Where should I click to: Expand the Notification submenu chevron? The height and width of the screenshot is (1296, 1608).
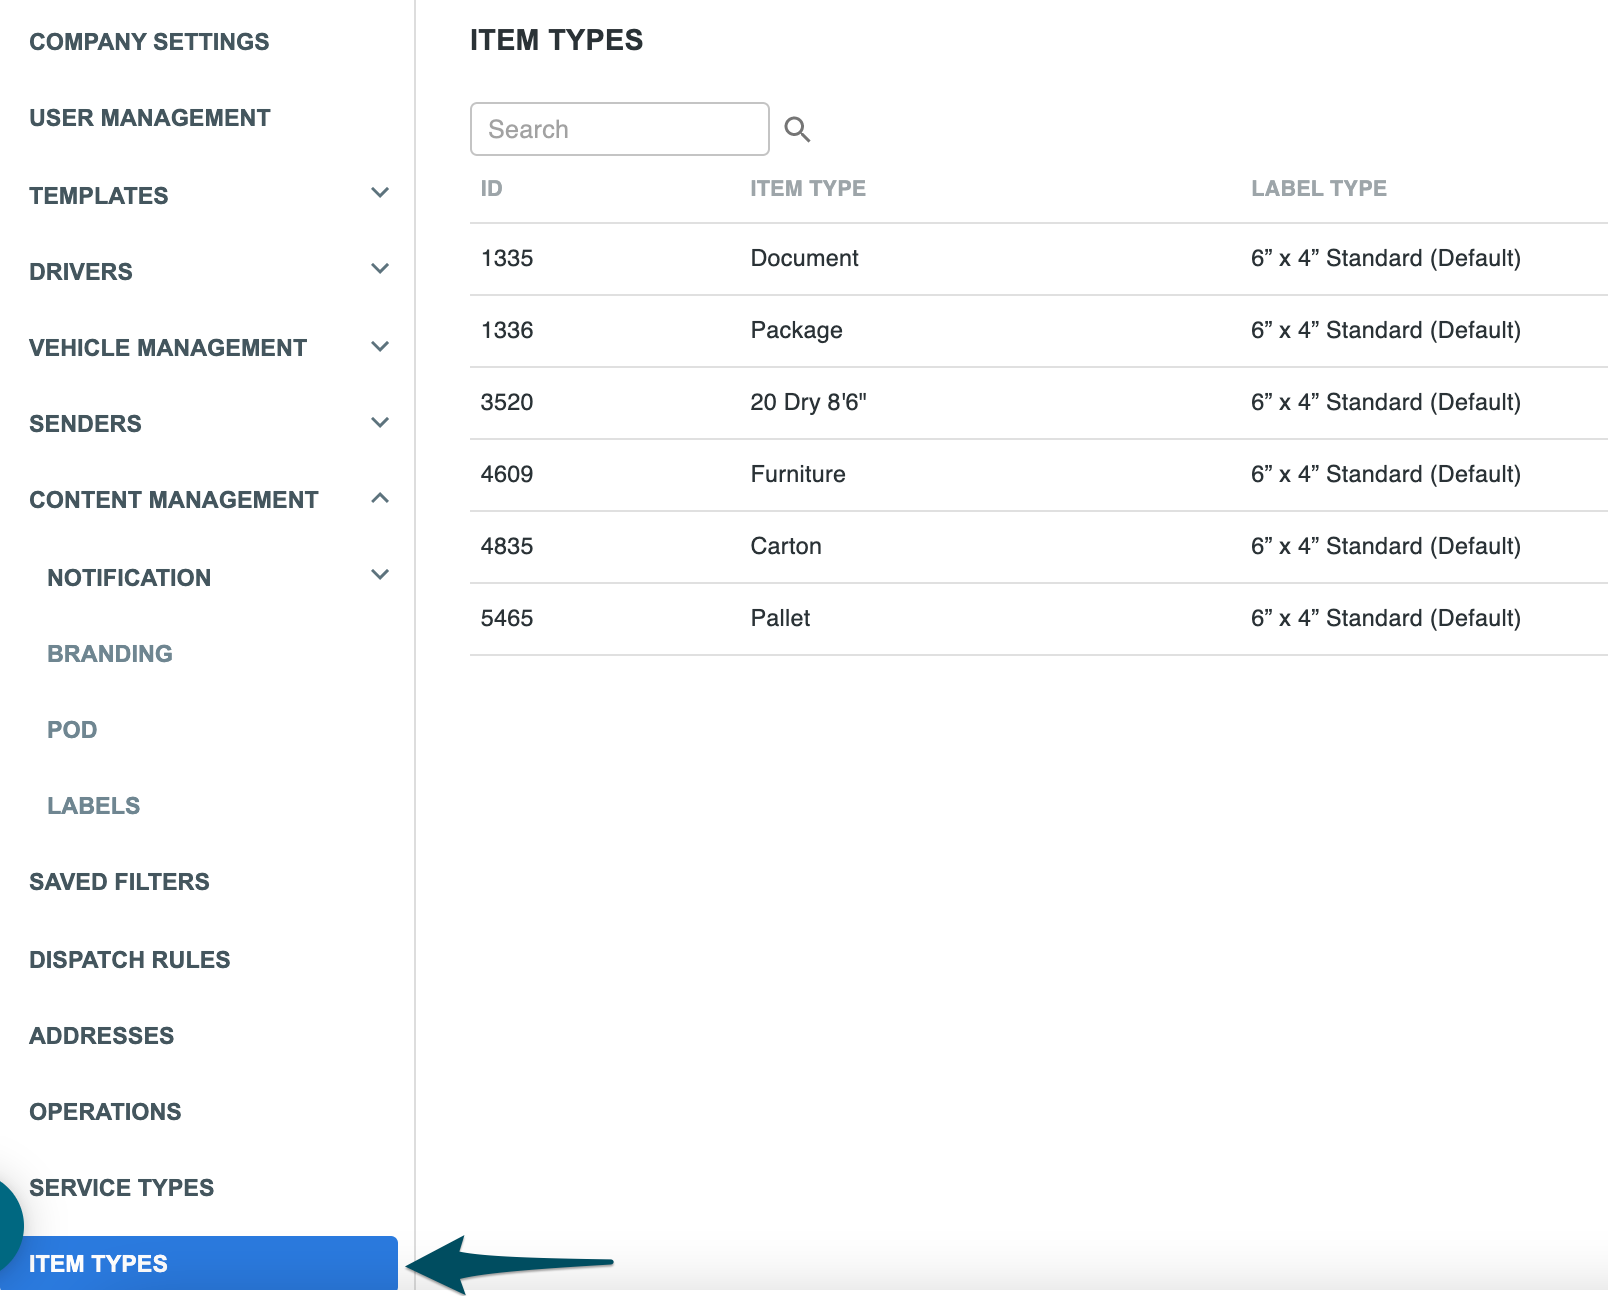click(x=380, y=575)
